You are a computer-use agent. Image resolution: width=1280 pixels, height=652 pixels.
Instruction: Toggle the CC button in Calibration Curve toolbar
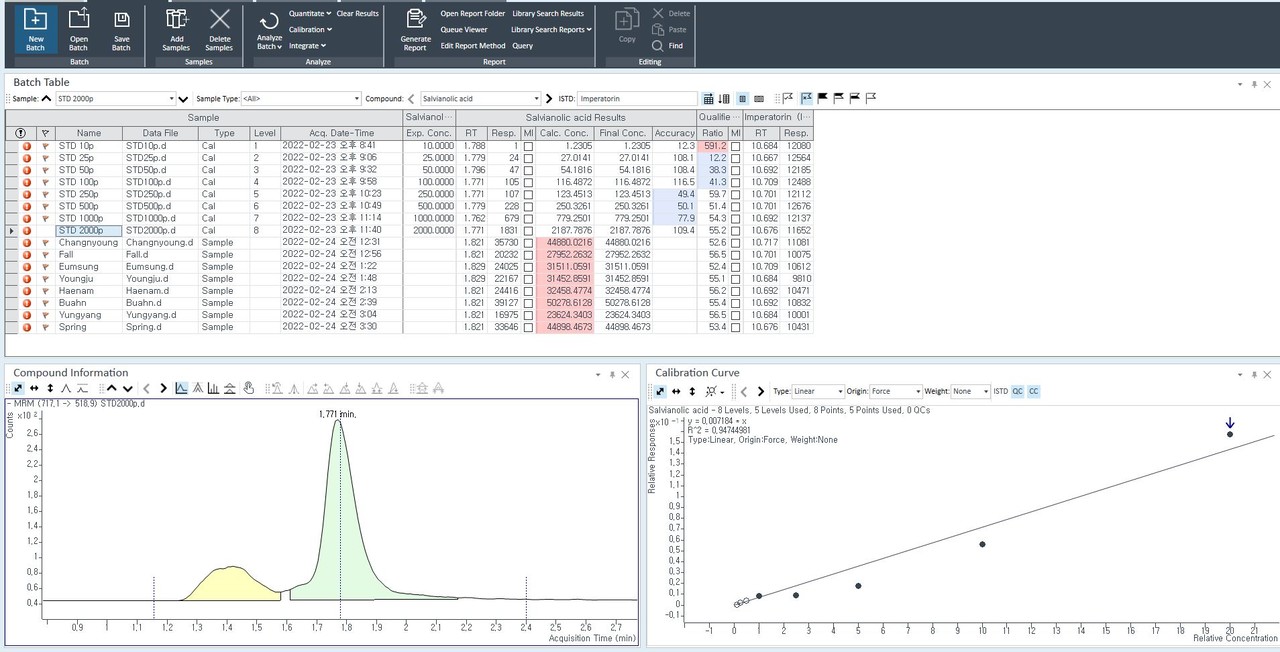(x=1034, y=391)
